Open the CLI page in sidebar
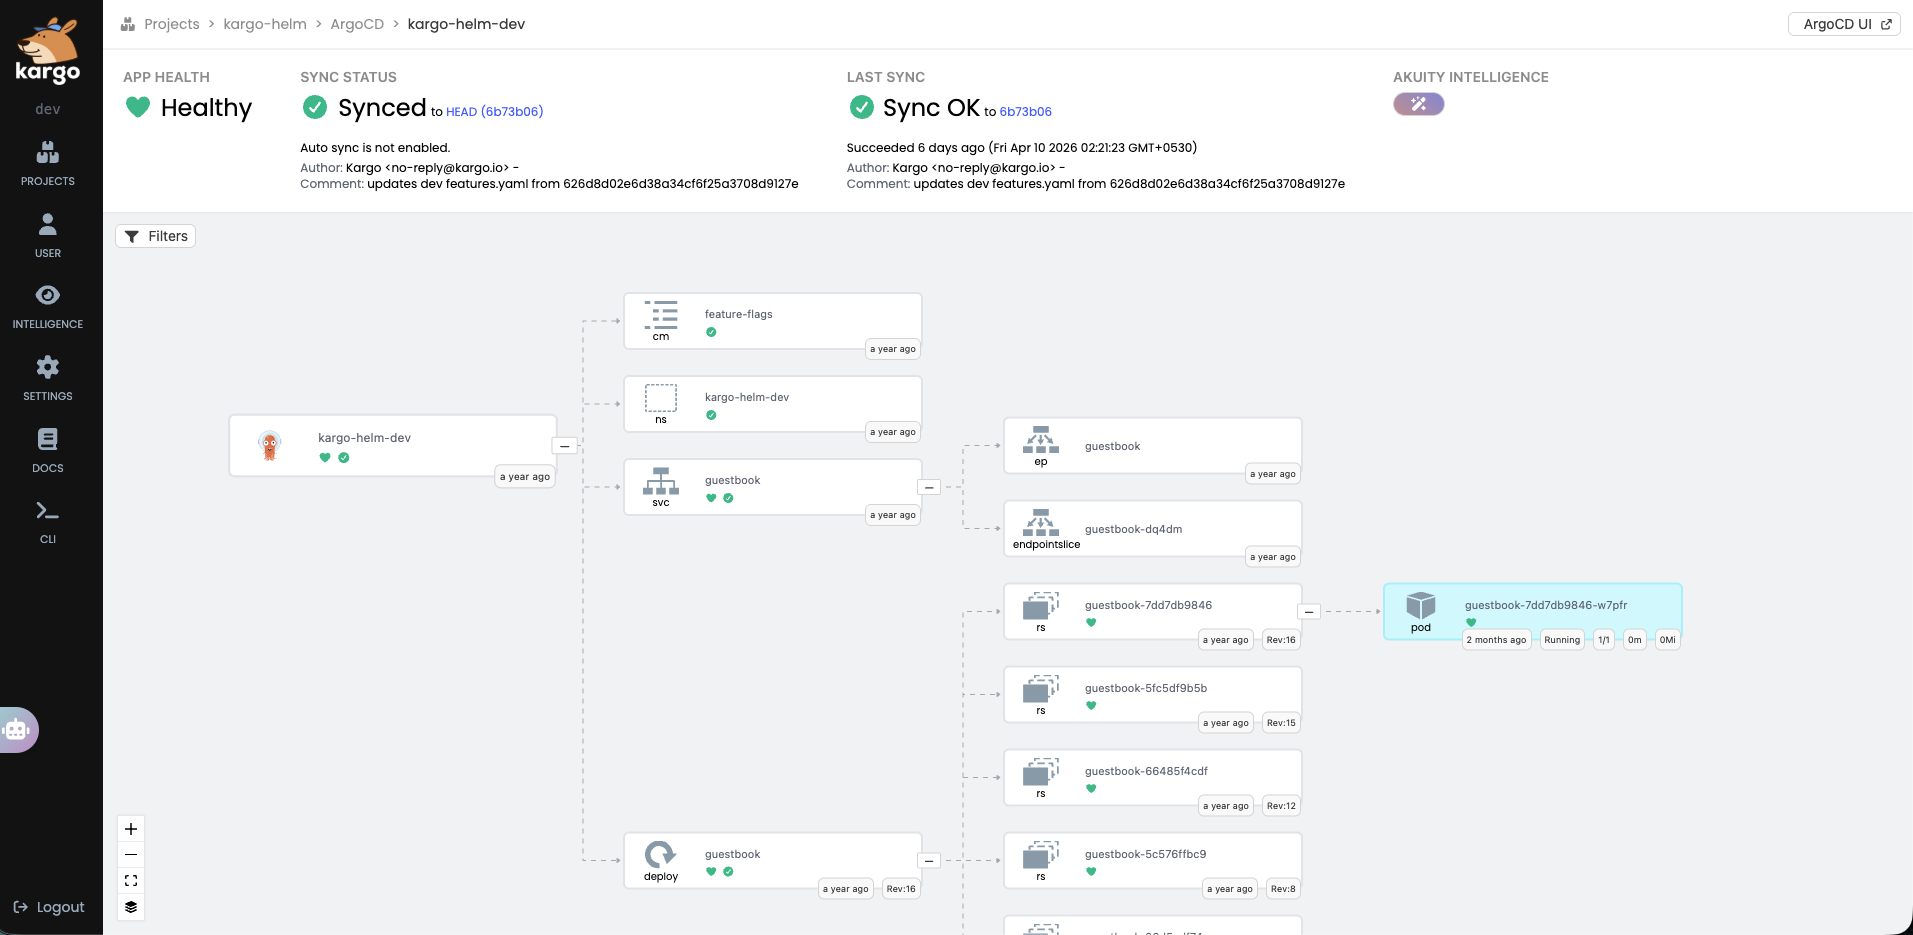The height and width of the screenshot is (935, 1913). pyautogui.click(x=48, y=522)
